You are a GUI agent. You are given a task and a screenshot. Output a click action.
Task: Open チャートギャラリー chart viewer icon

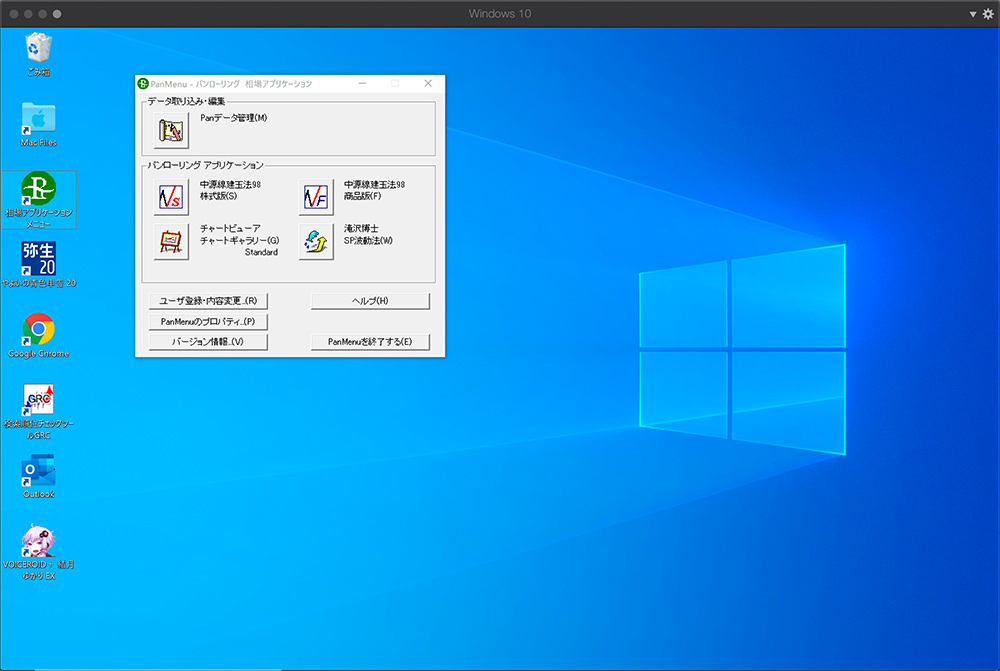point(171,241)
